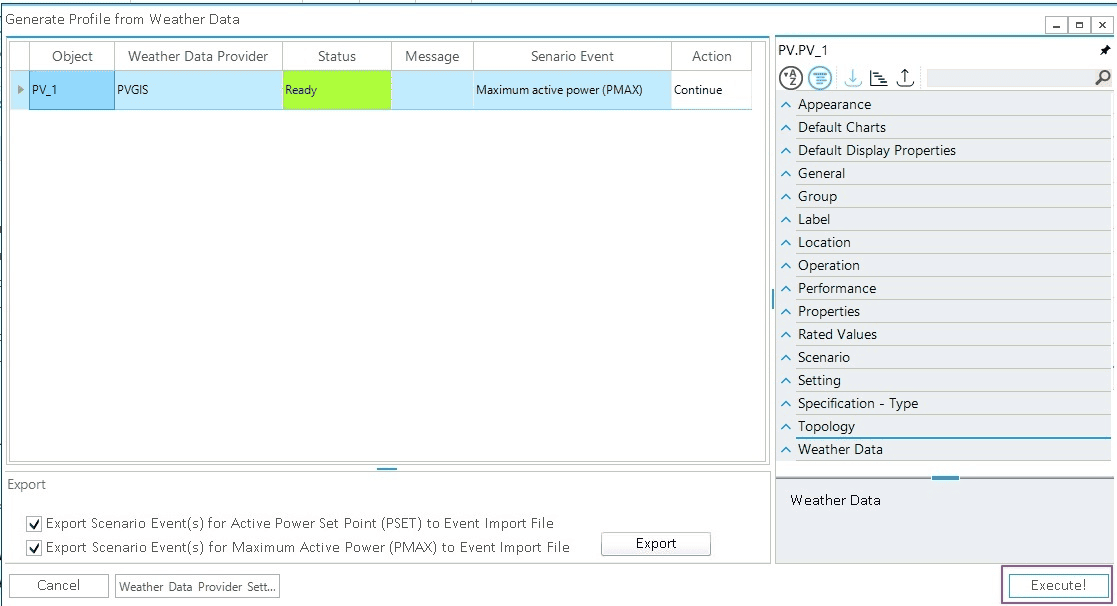1117x606 pixels.
Task: Click the row selector arrow for PV_1
Action: coord(20,90)
